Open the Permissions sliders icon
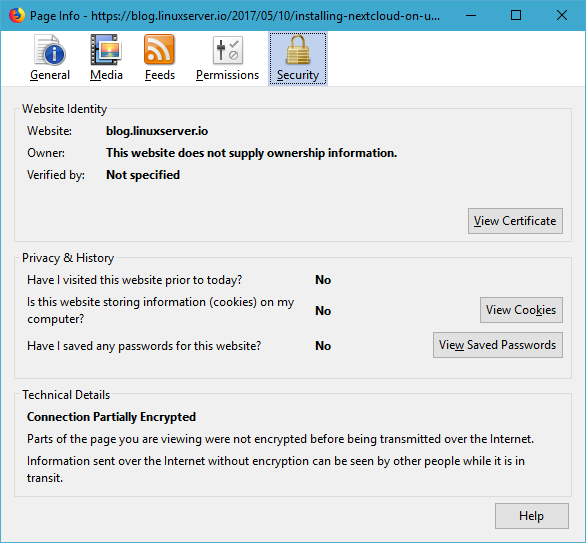 point(228,50)
